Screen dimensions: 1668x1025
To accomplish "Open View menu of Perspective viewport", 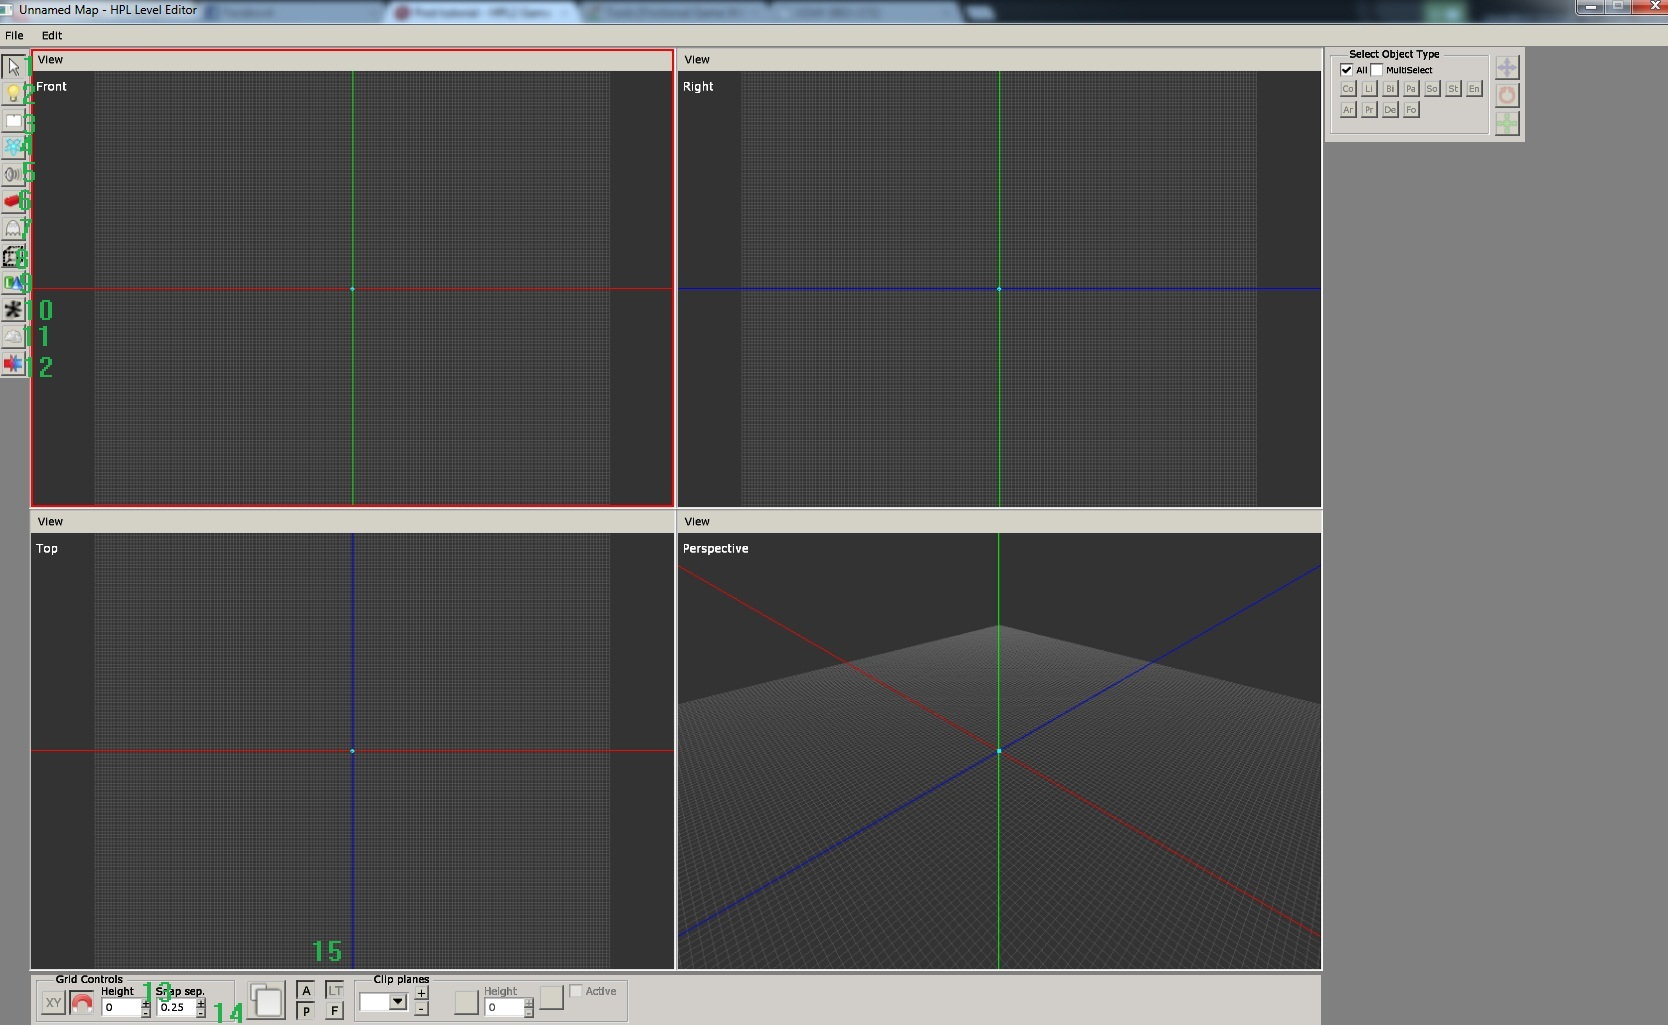I will 697,522.
